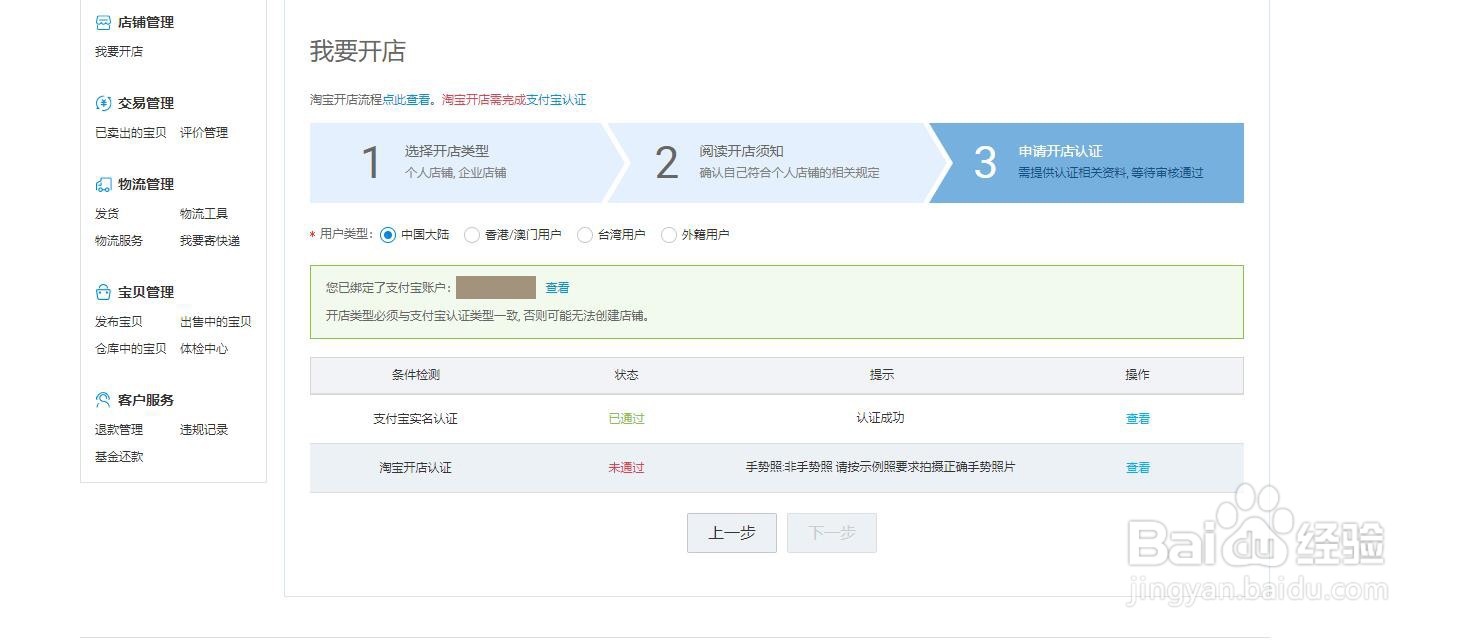
Task: Open 已卖出的宝贝 in sidebar
Action: (131, 132)
